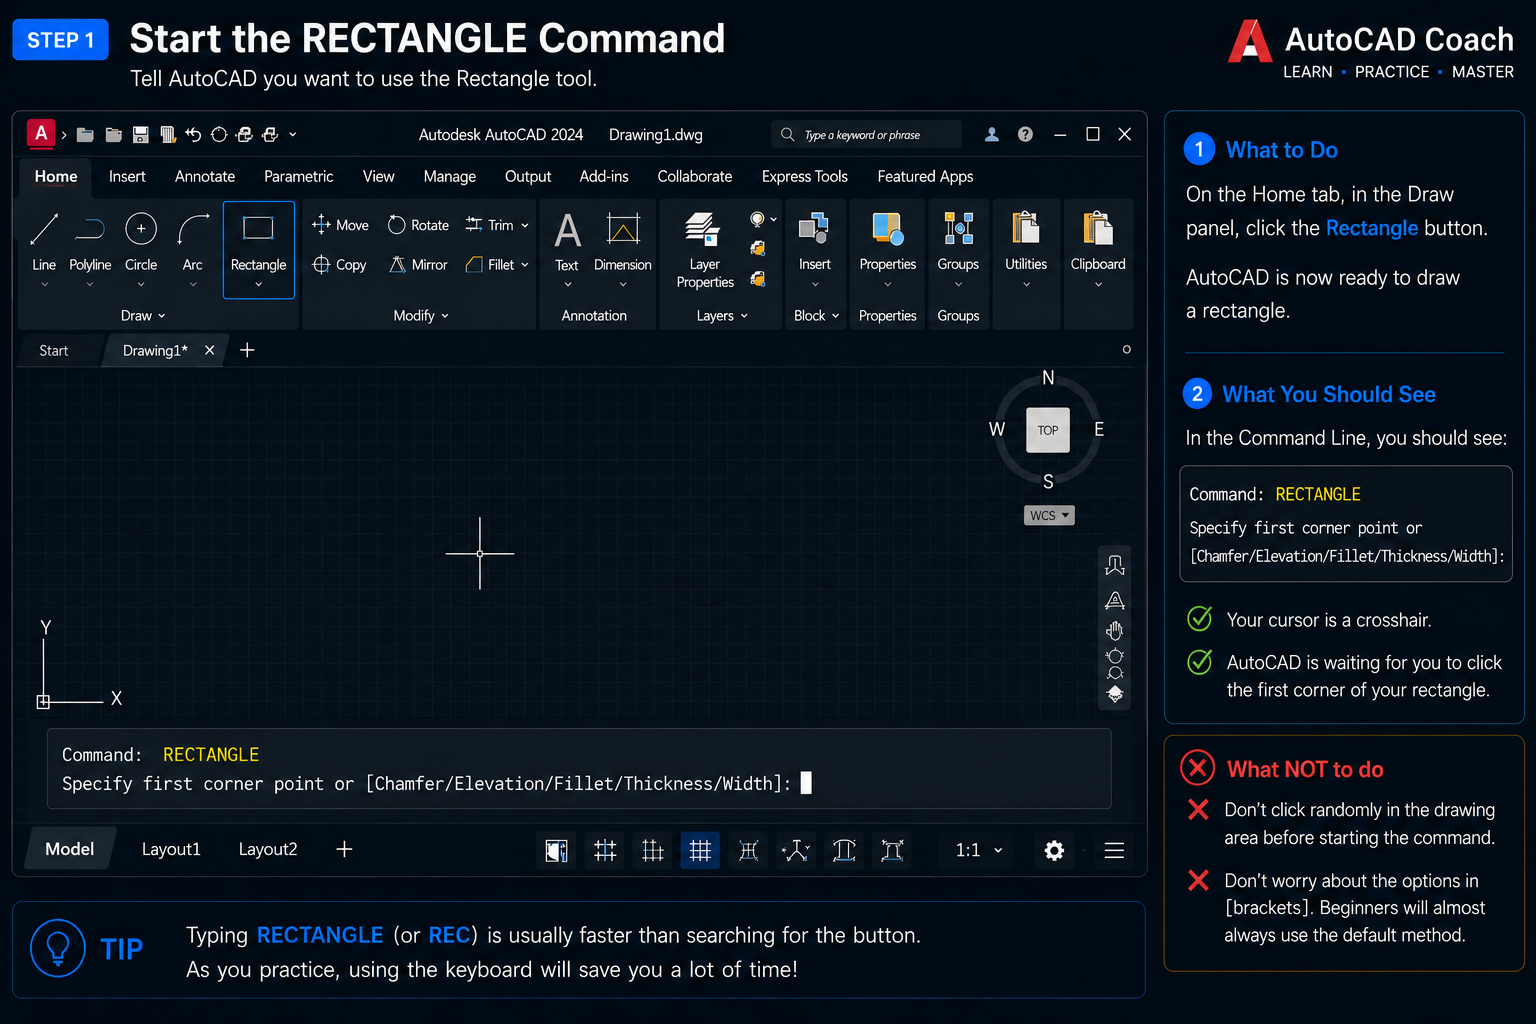
Task: Switch to the Annotate ribbon tab
Action: click(x=205, y=176)
